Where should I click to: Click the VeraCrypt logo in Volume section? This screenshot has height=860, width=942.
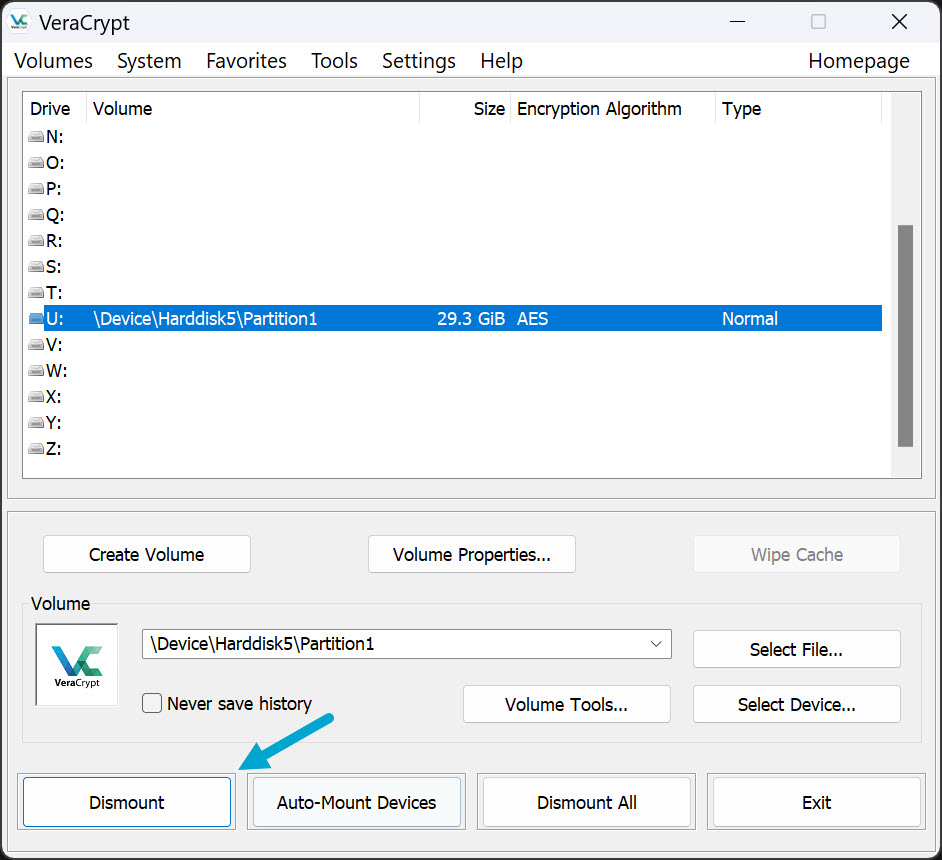(77, 665)
